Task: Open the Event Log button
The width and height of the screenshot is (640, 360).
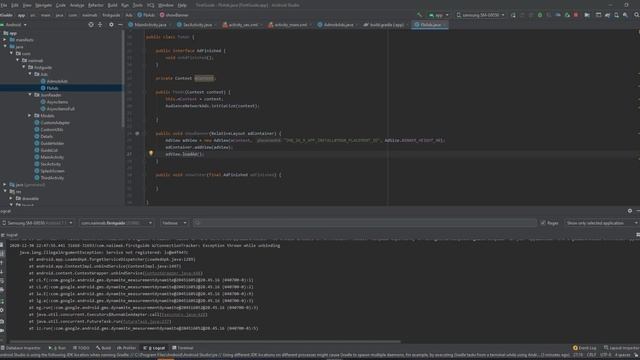Action: (x=584, y=348)
